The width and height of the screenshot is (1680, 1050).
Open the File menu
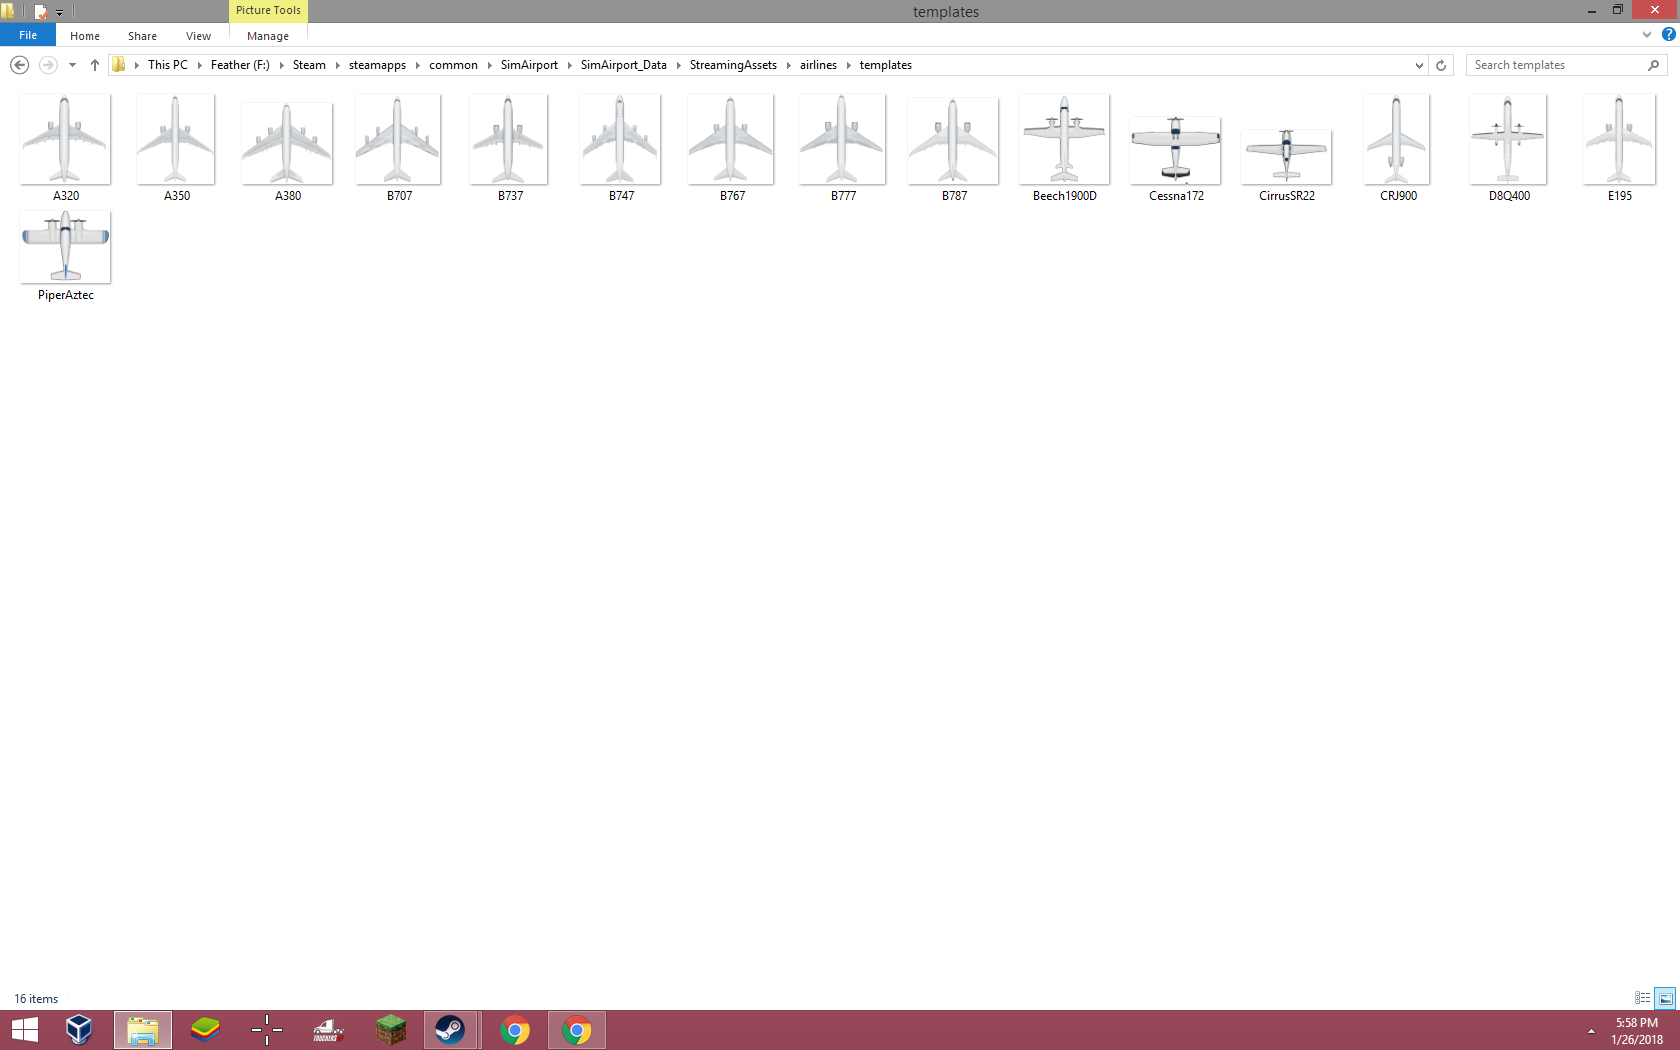pyautogui.click(x=28, y=35)
